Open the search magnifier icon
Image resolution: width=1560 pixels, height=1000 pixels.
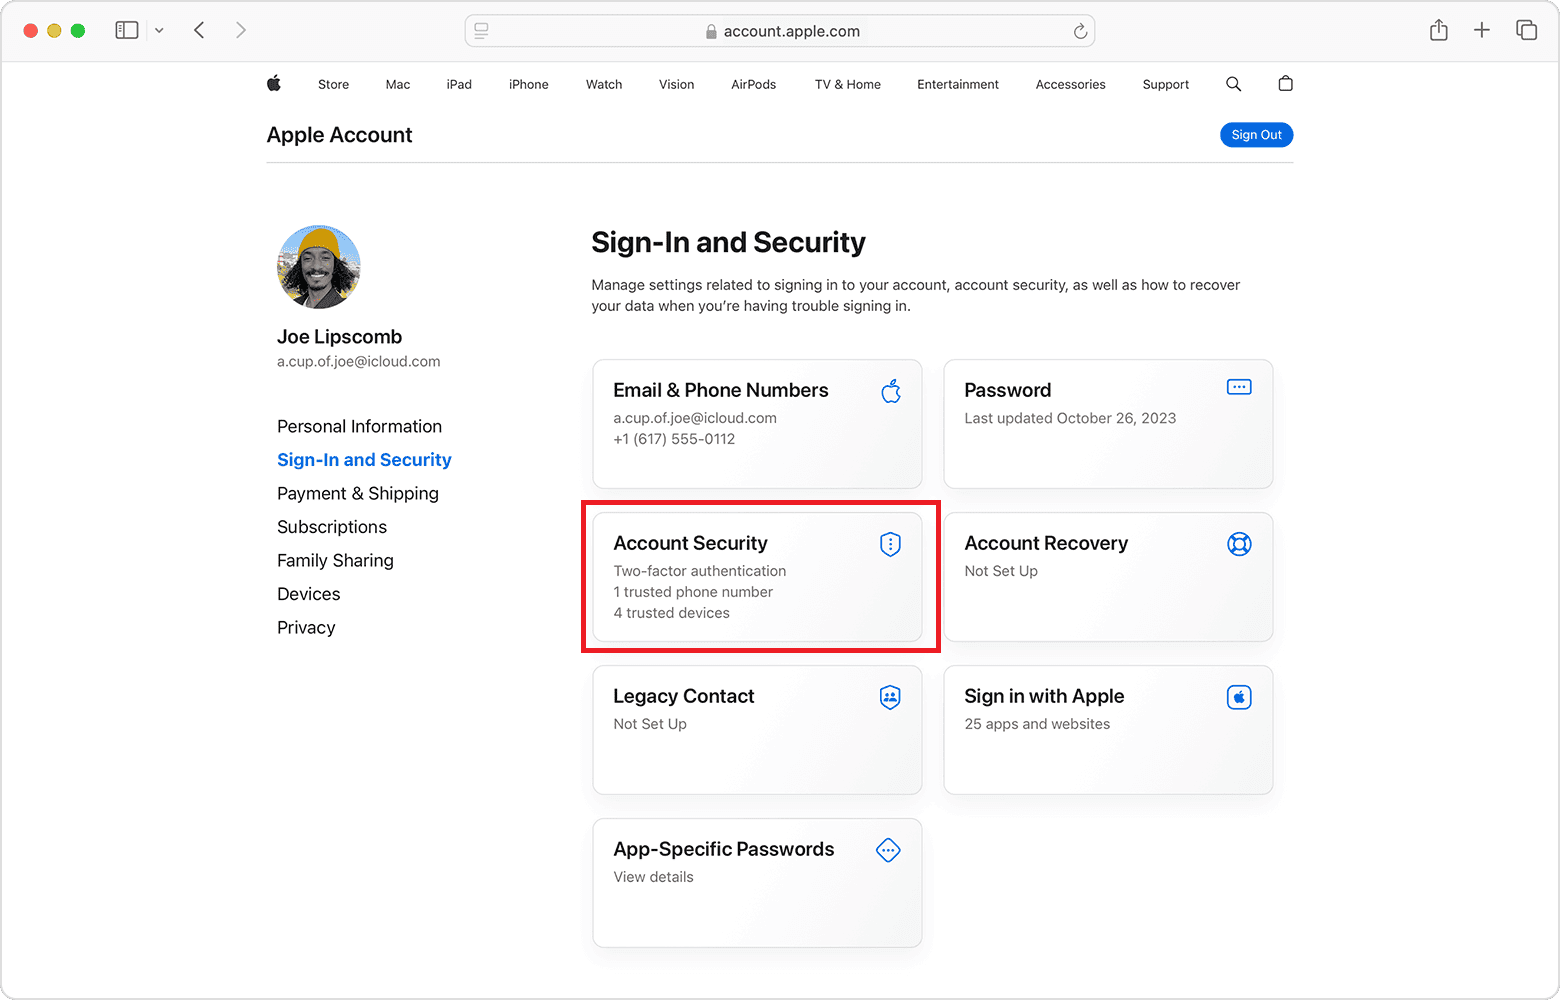click(1234, 84)
